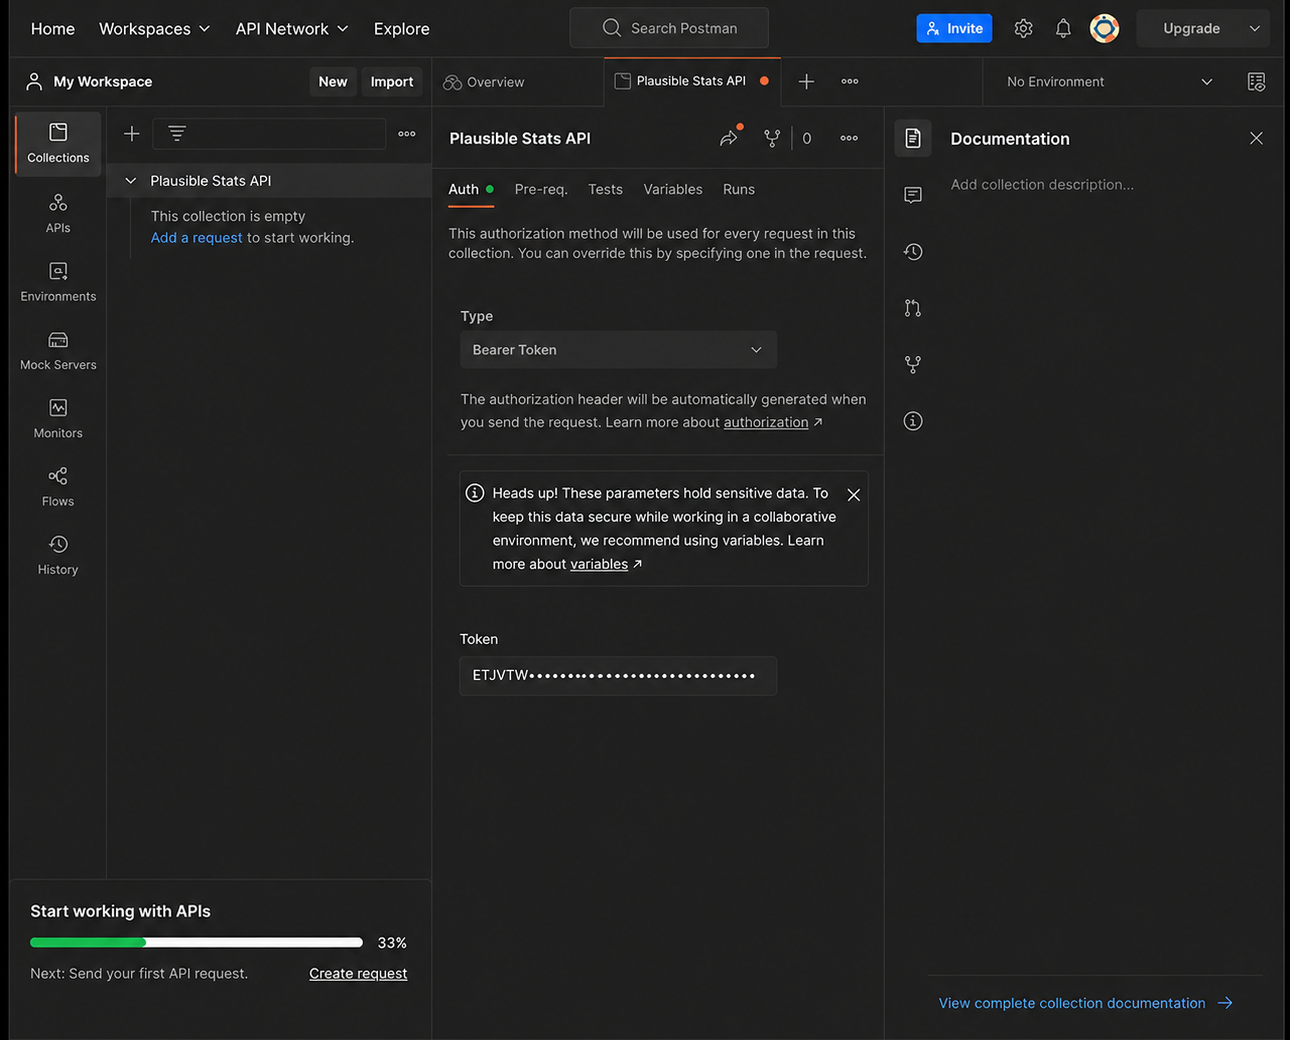Screen dimensions: 1290x1040
Task: Open Monitors in the sidebar
Action: (x=58, y=418)
